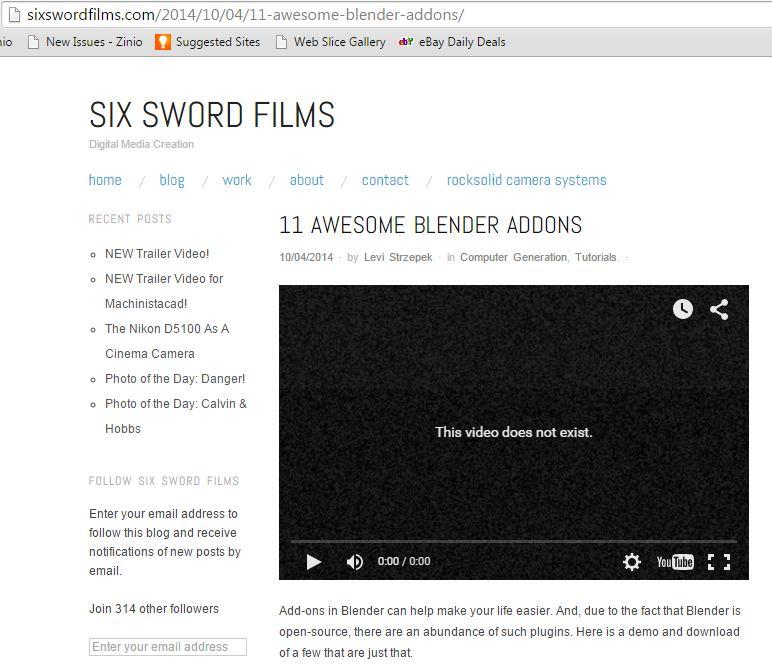
Task: Open the blog menu item
Action: click(x=172, y=180)
